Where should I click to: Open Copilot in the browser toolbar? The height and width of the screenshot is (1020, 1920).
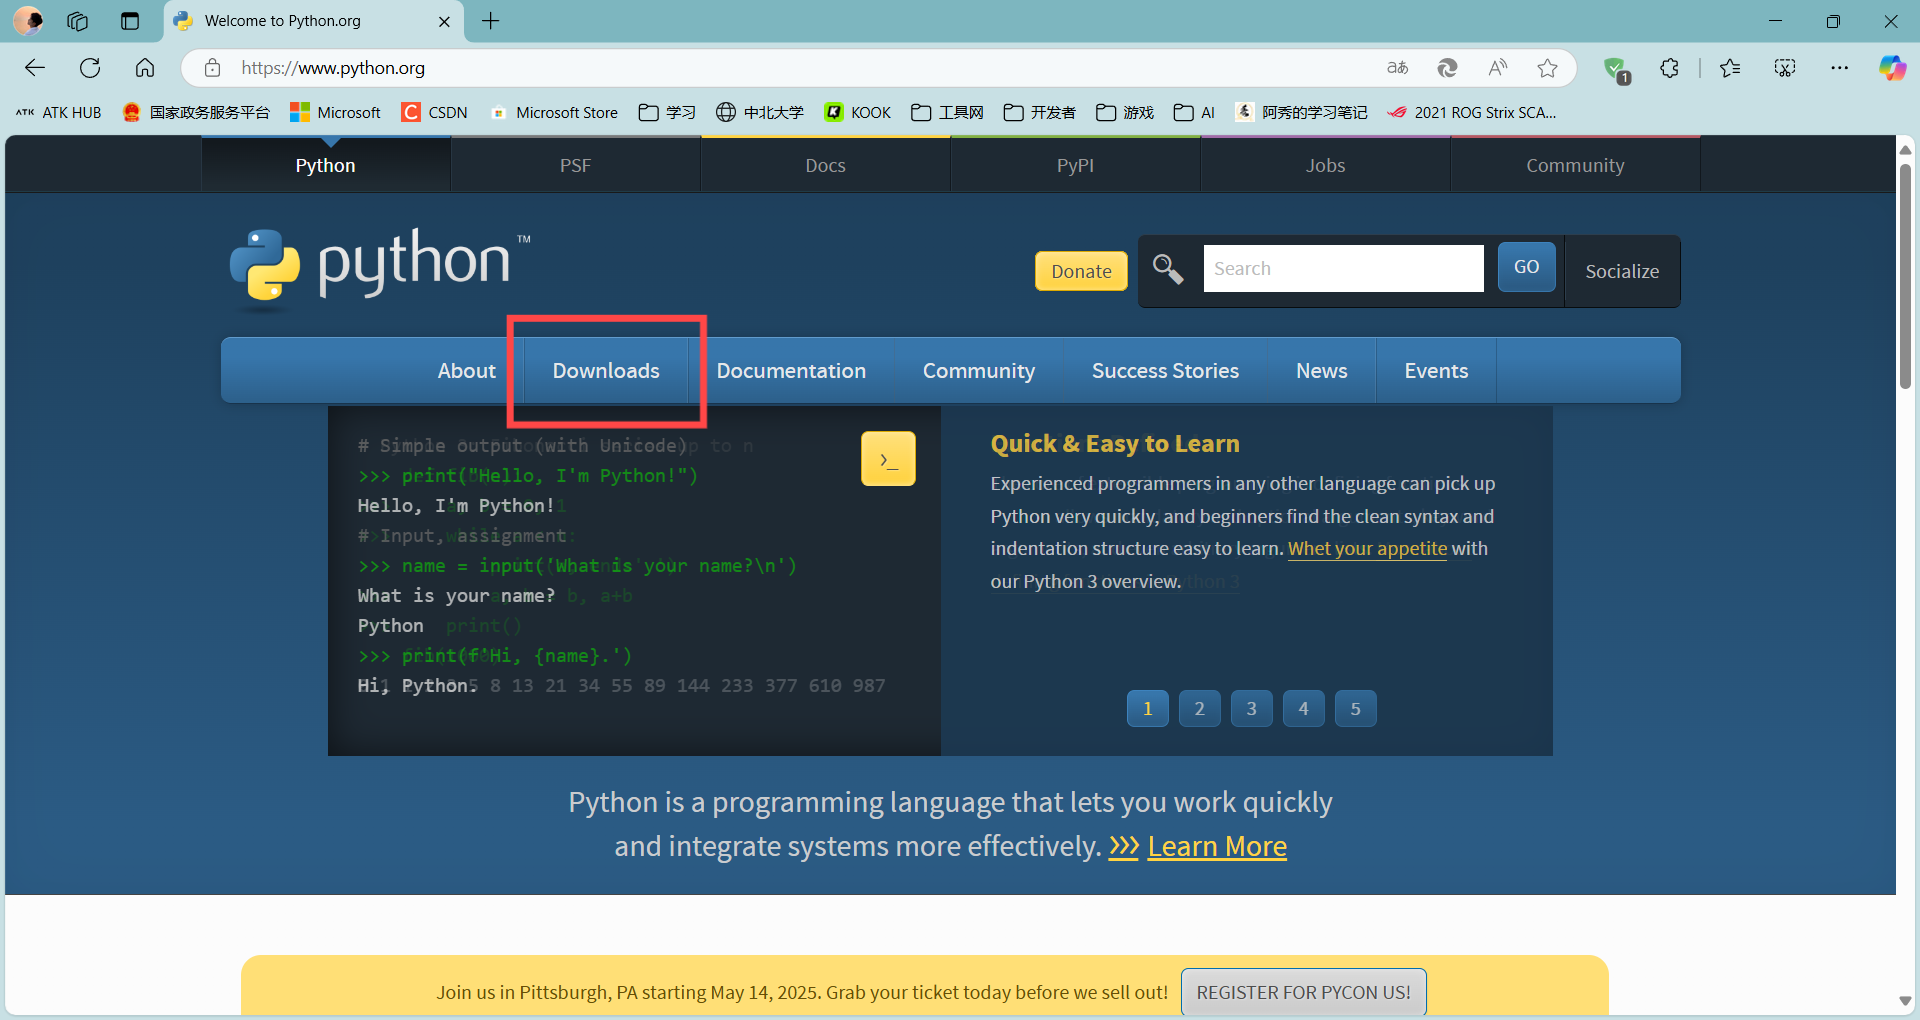point(1891,68)
